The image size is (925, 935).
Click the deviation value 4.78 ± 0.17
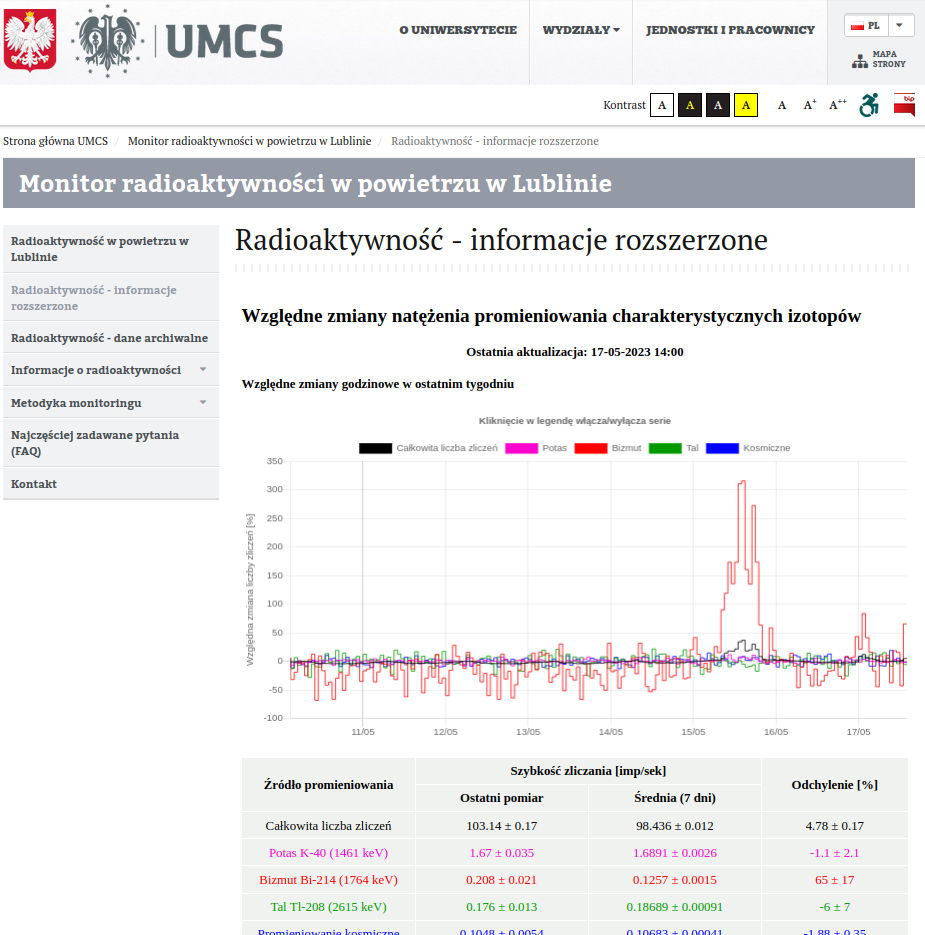834,826
